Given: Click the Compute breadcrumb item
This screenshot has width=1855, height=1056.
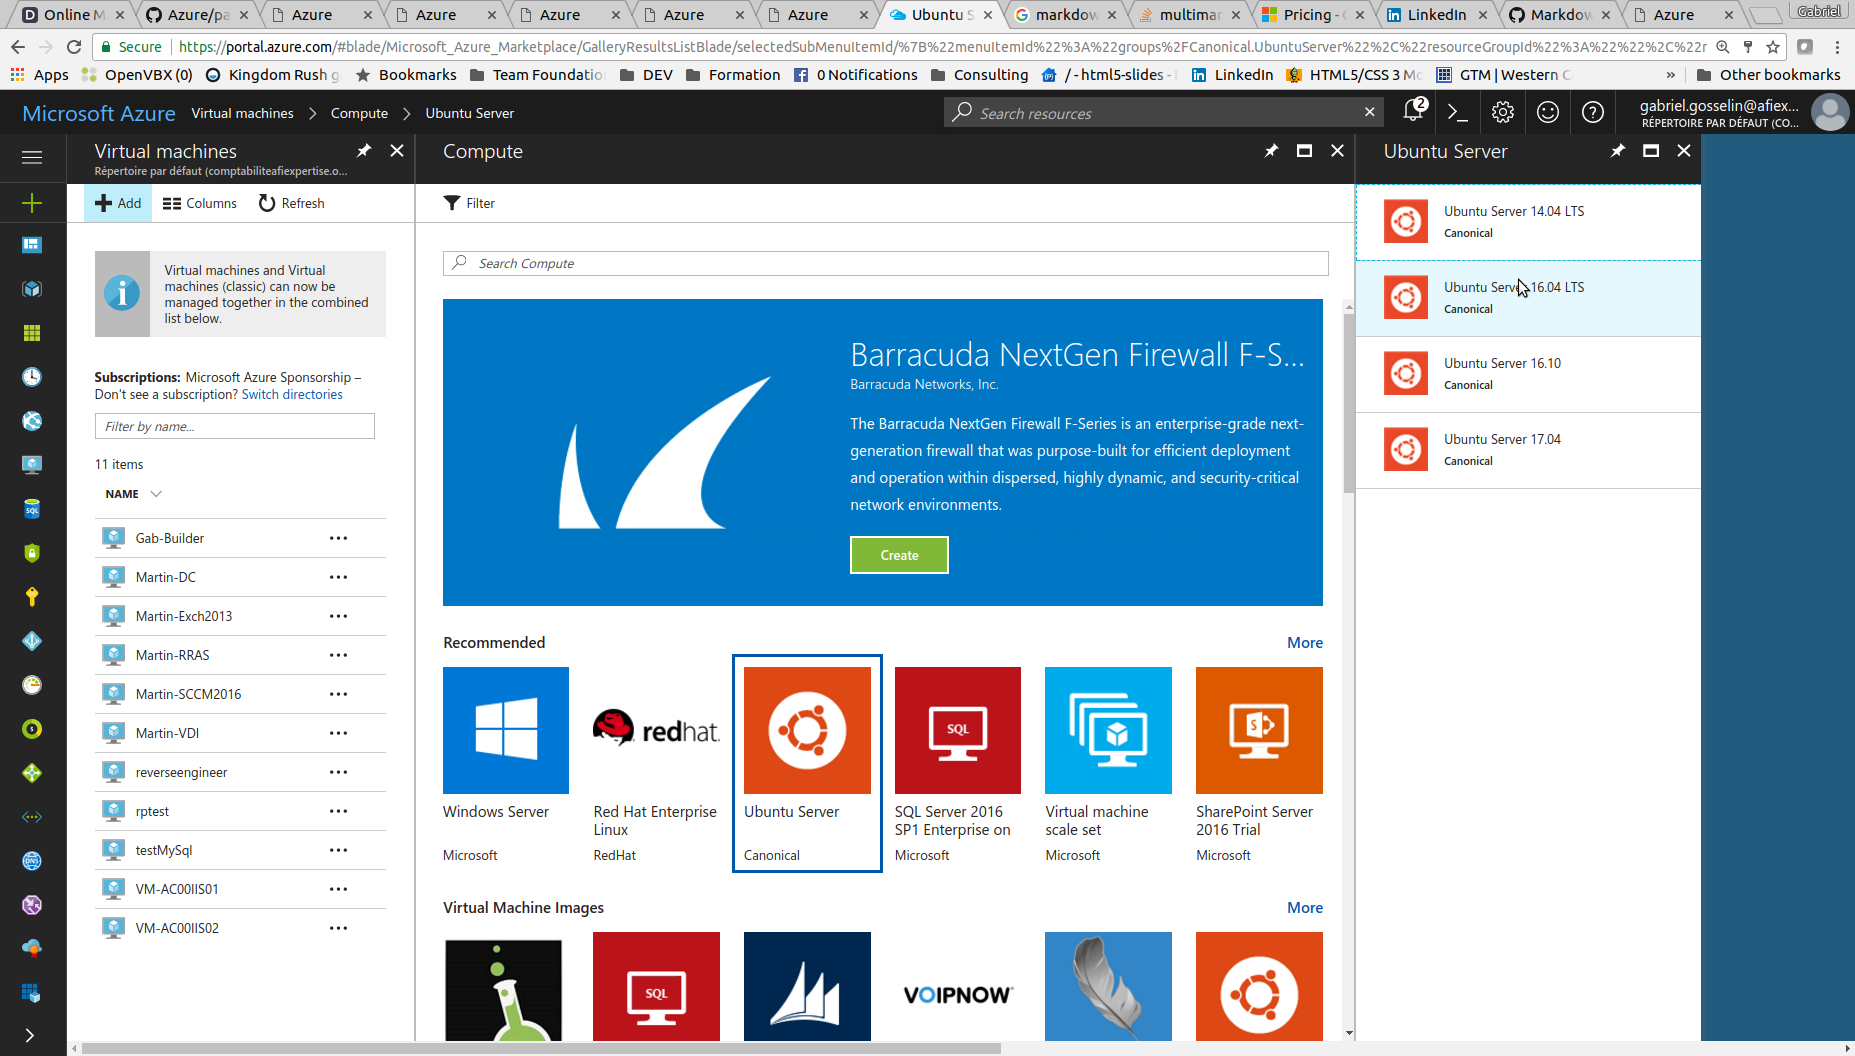Looking at the screenshot, I should click(x=359, y=113).
